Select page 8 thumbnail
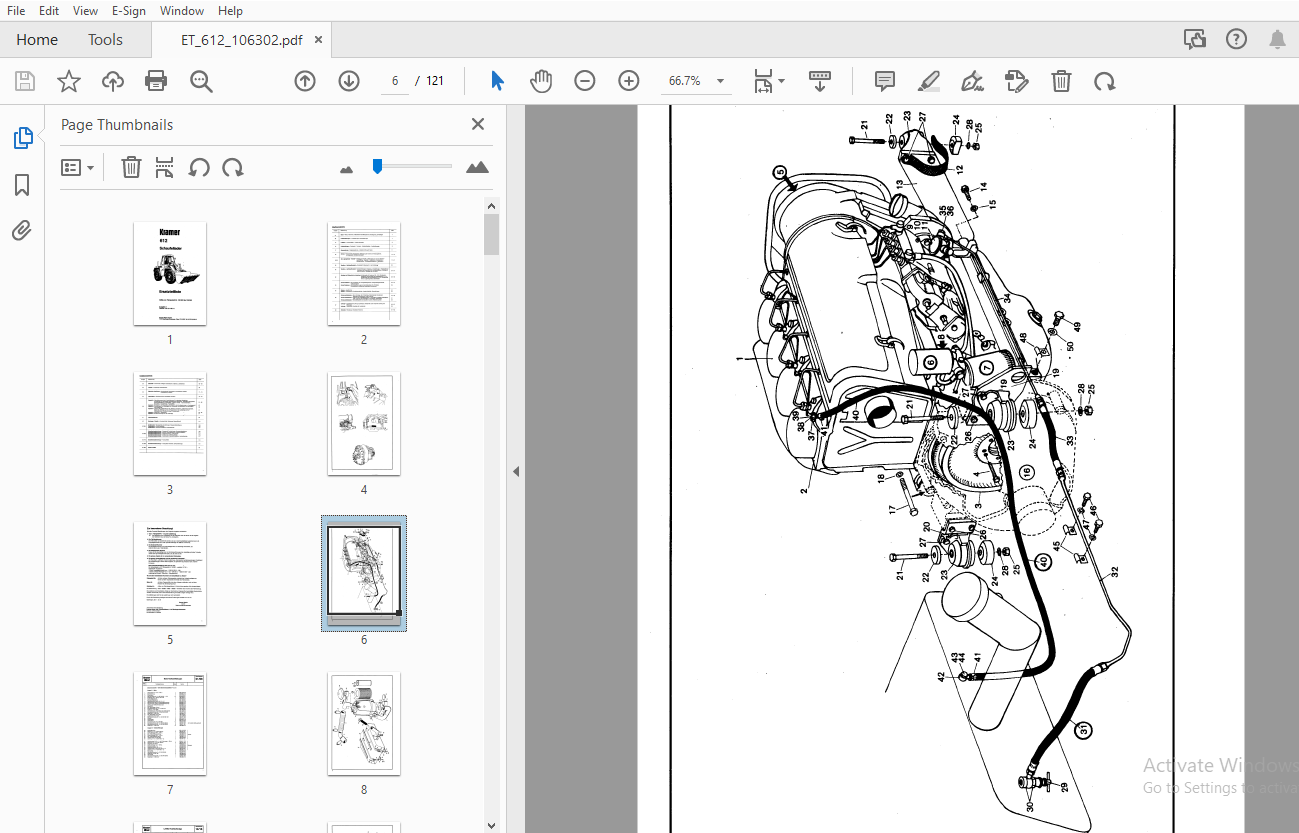 (364, 723)
